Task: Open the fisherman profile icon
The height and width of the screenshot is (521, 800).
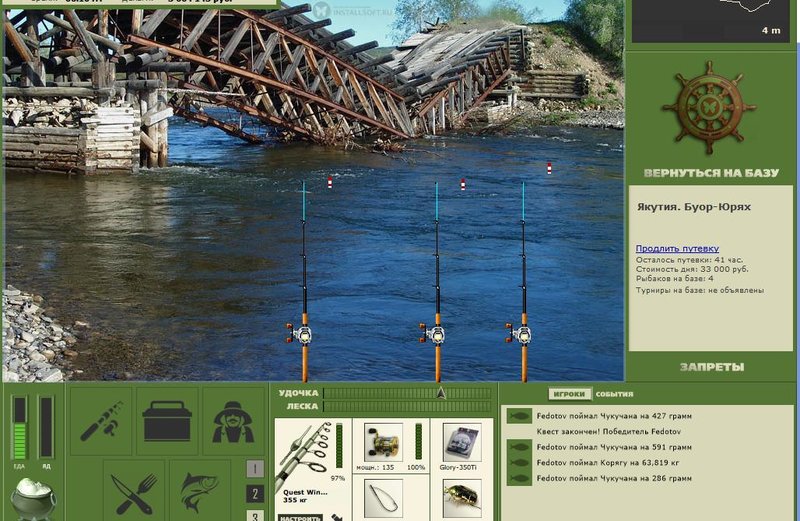Action: coord(233,420)
